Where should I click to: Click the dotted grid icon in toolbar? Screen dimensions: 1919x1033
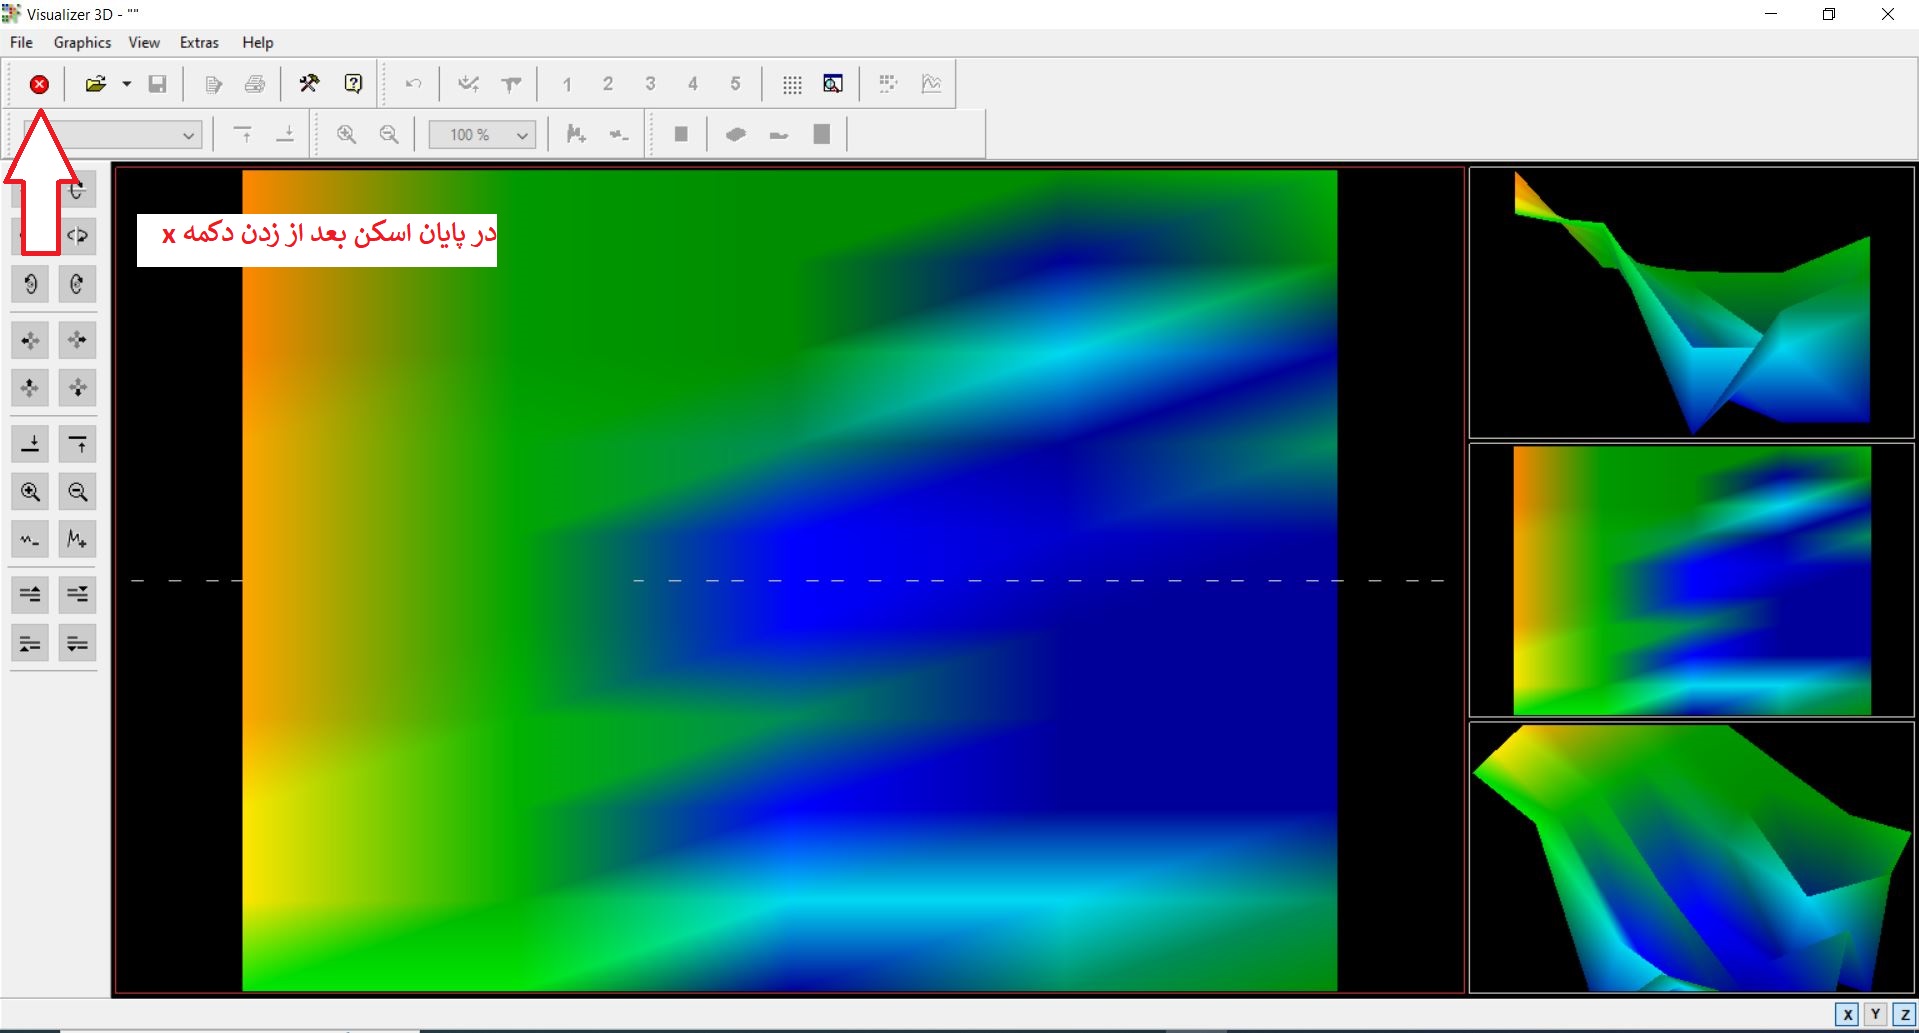click(x=792, y=84)
